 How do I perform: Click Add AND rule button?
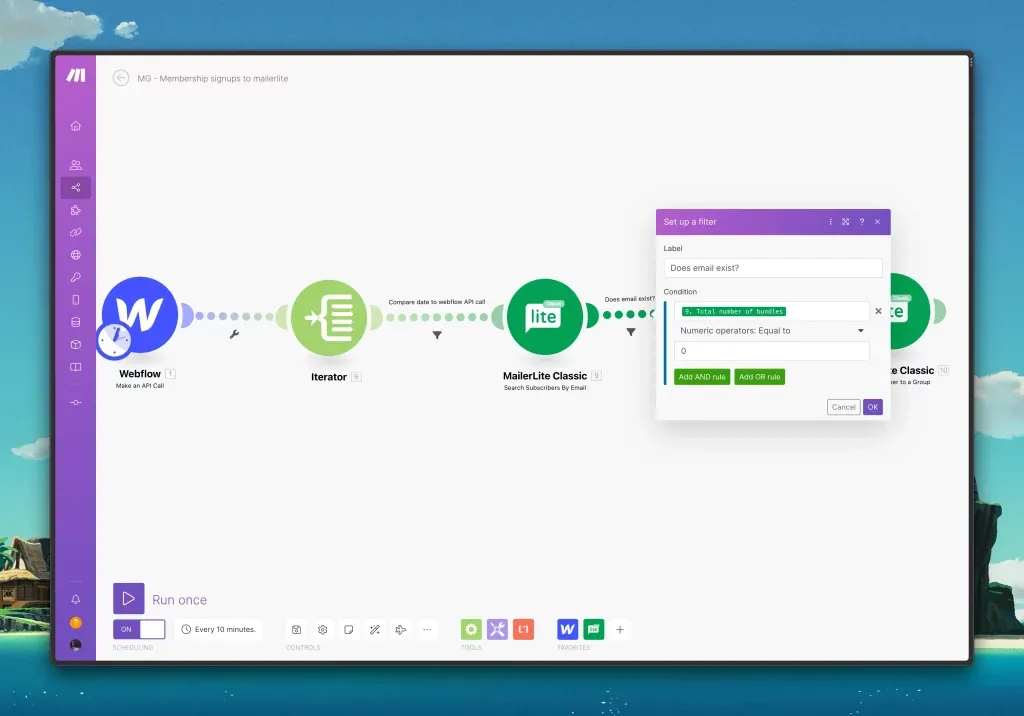click(x=702, y=377)
